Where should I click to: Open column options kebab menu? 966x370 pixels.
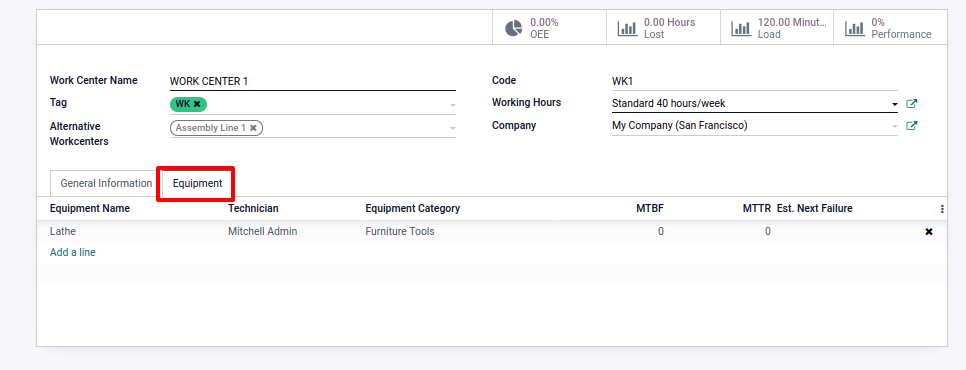tap(942, 209)
